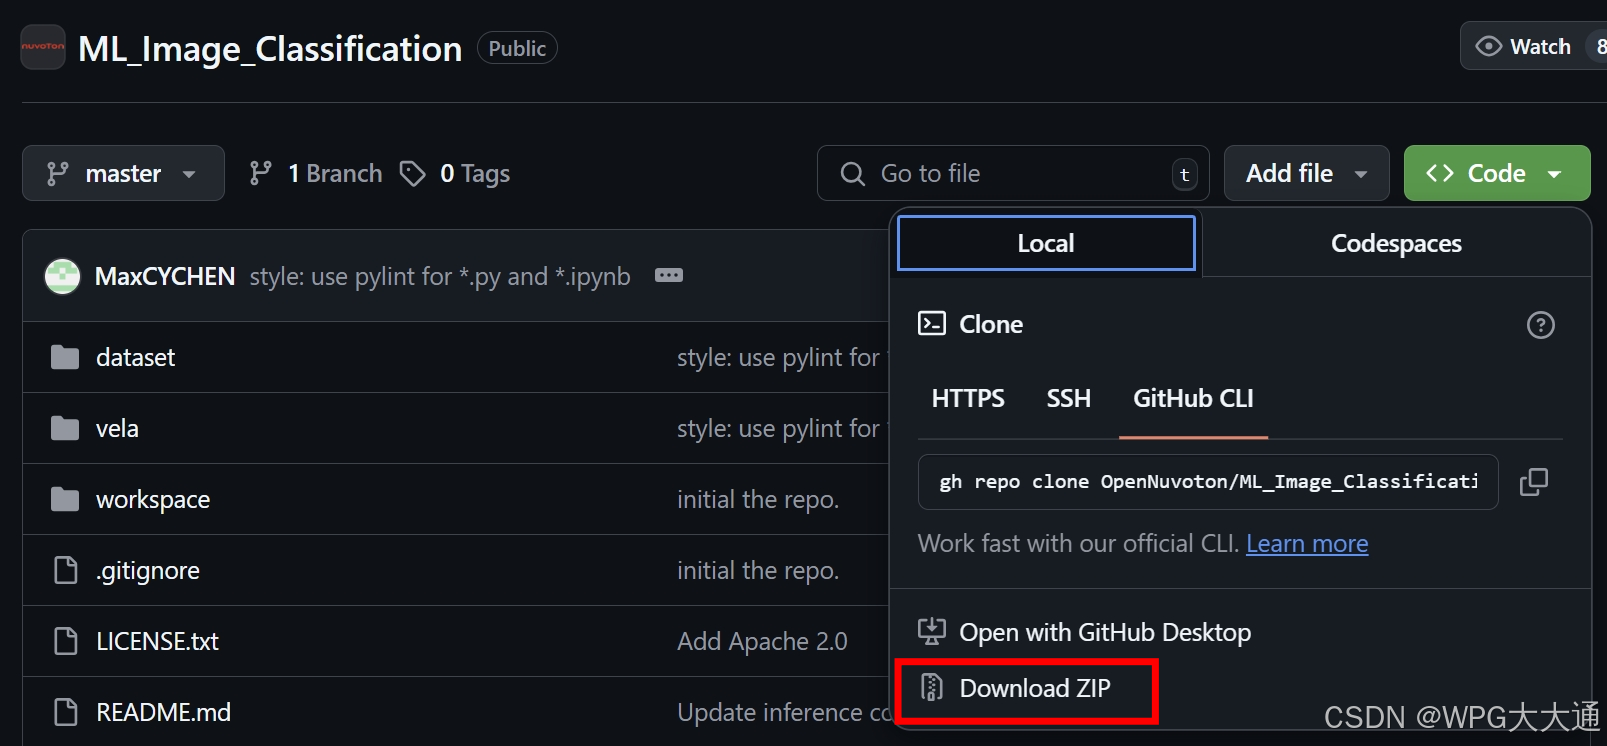Click the Clone terminal icon
1607x746 pixels.
point(932,323)
